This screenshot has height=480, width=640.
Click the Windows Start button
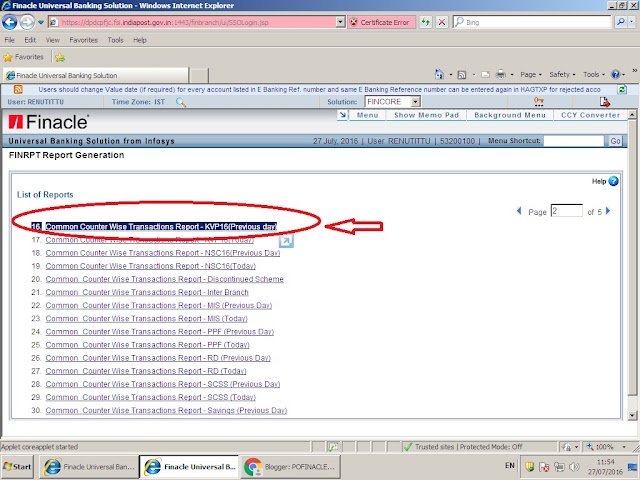point(17,467)
